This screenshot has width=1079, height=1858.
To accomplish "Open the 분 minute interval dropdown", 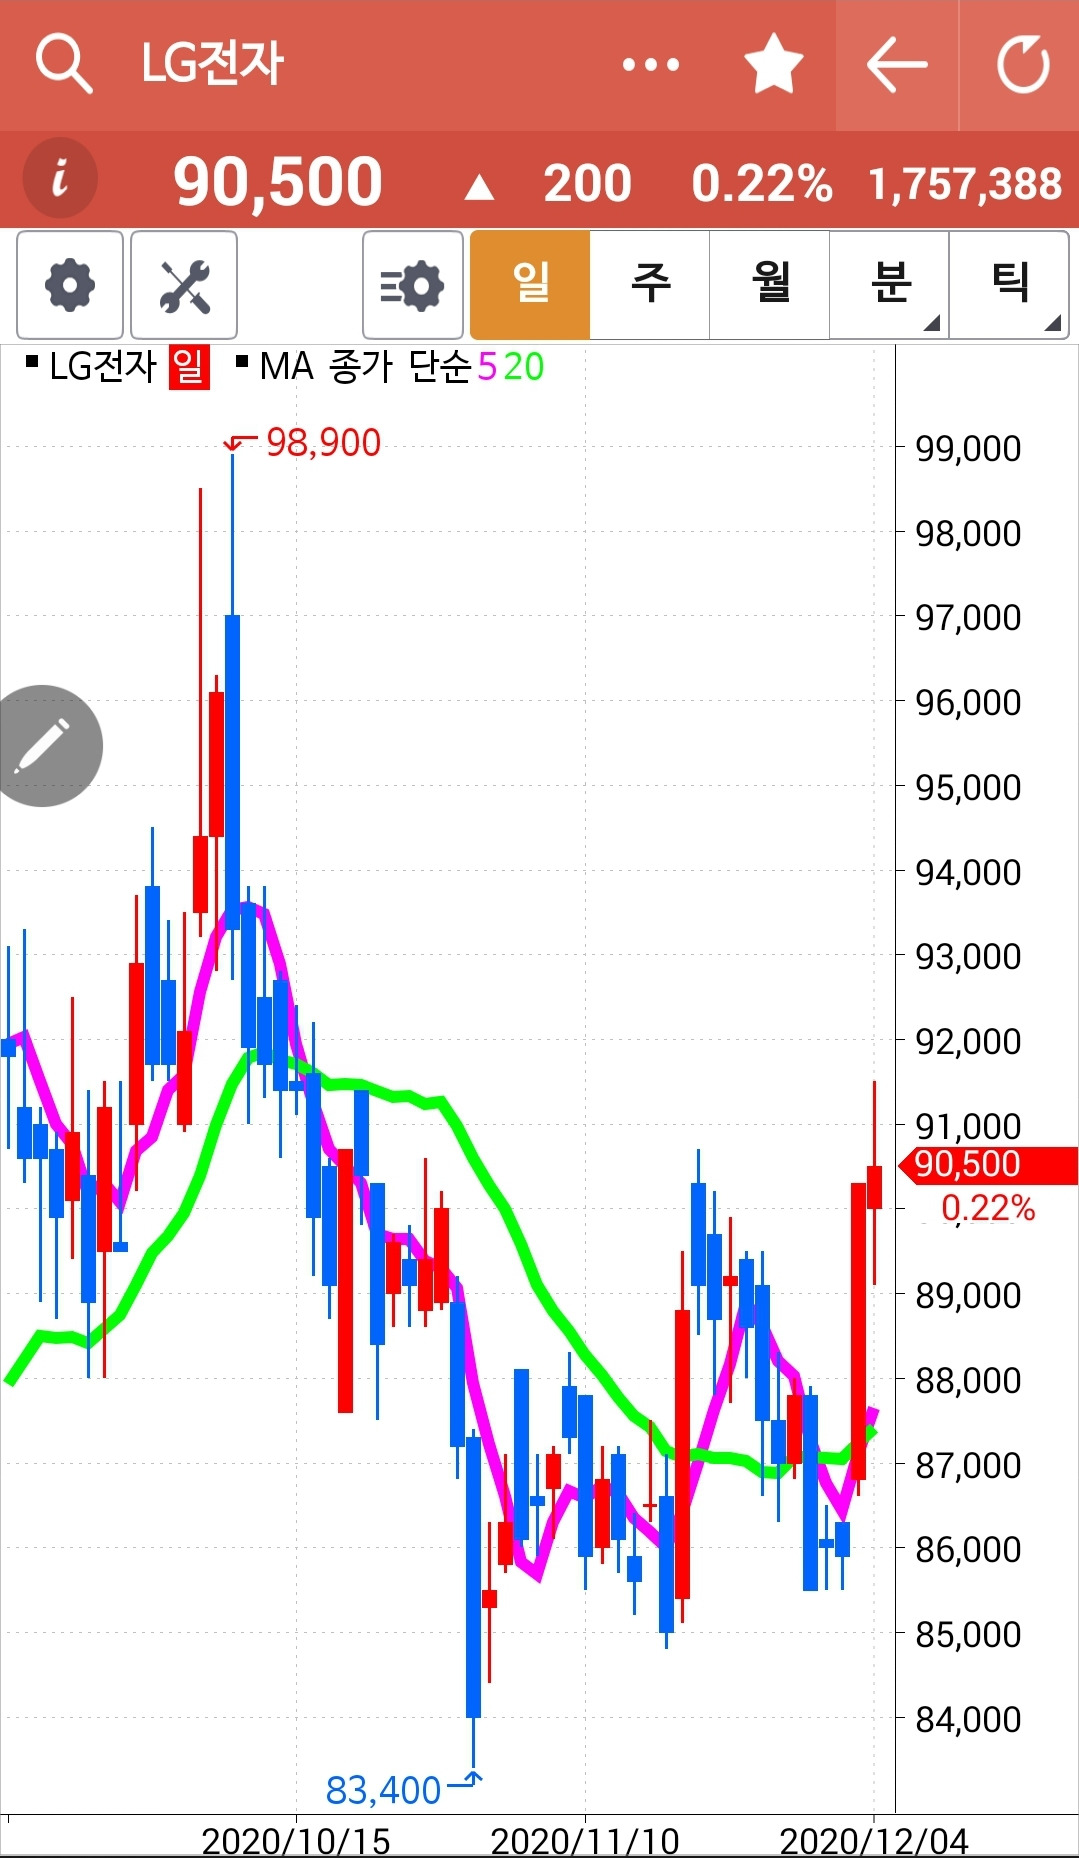I will [x=889, y=285].
